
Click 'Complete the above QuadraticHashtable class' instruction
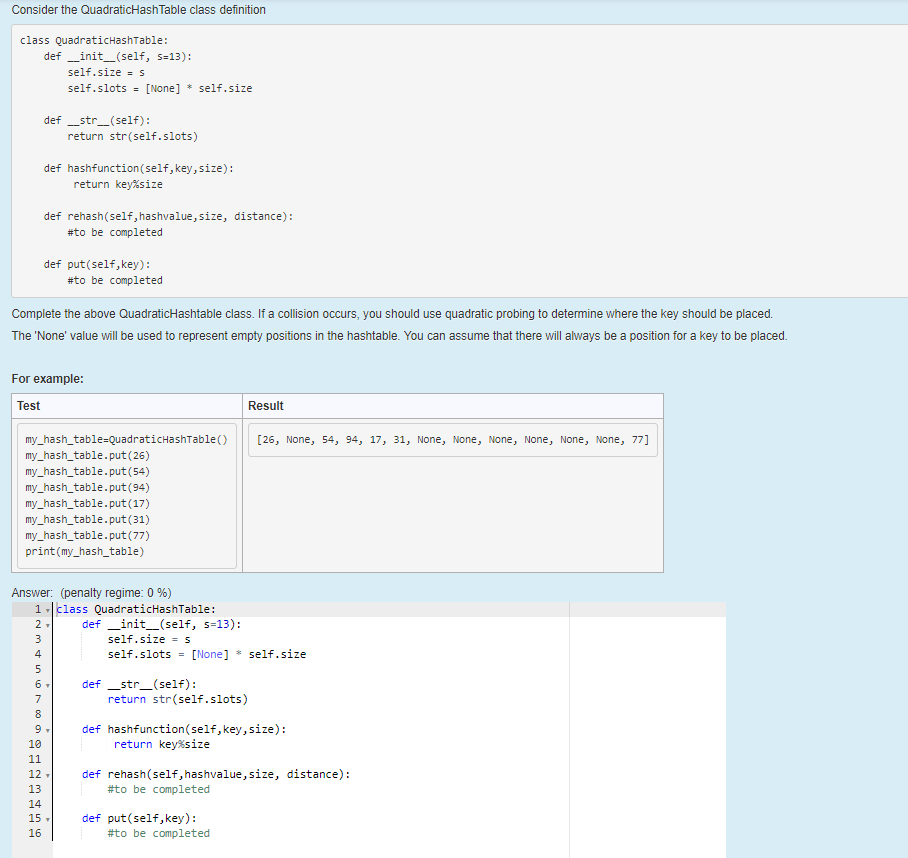(133, 314)
